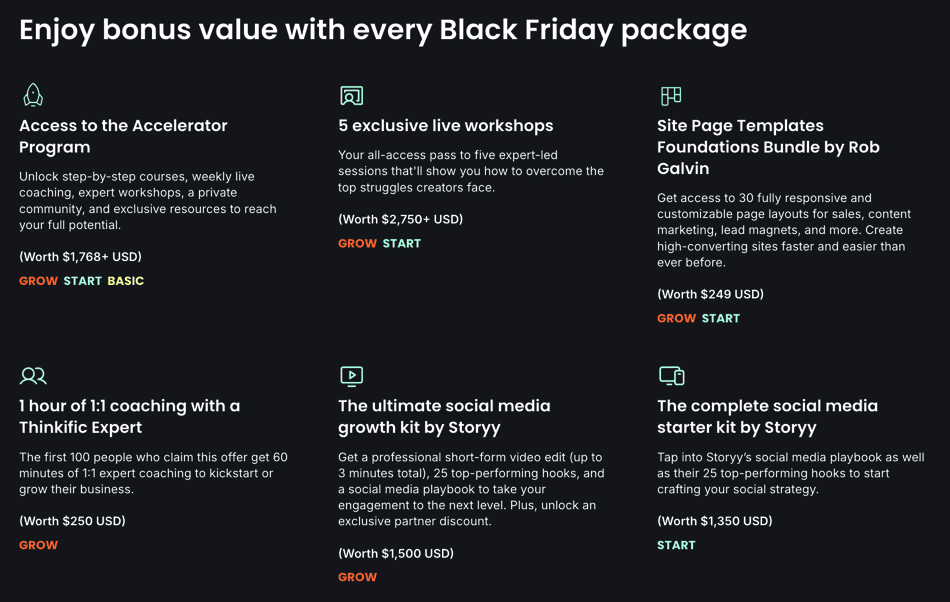This screenshot has height=602, width=950.
Task: Click START tag under live workshops
Action: (x=402, y=243)
